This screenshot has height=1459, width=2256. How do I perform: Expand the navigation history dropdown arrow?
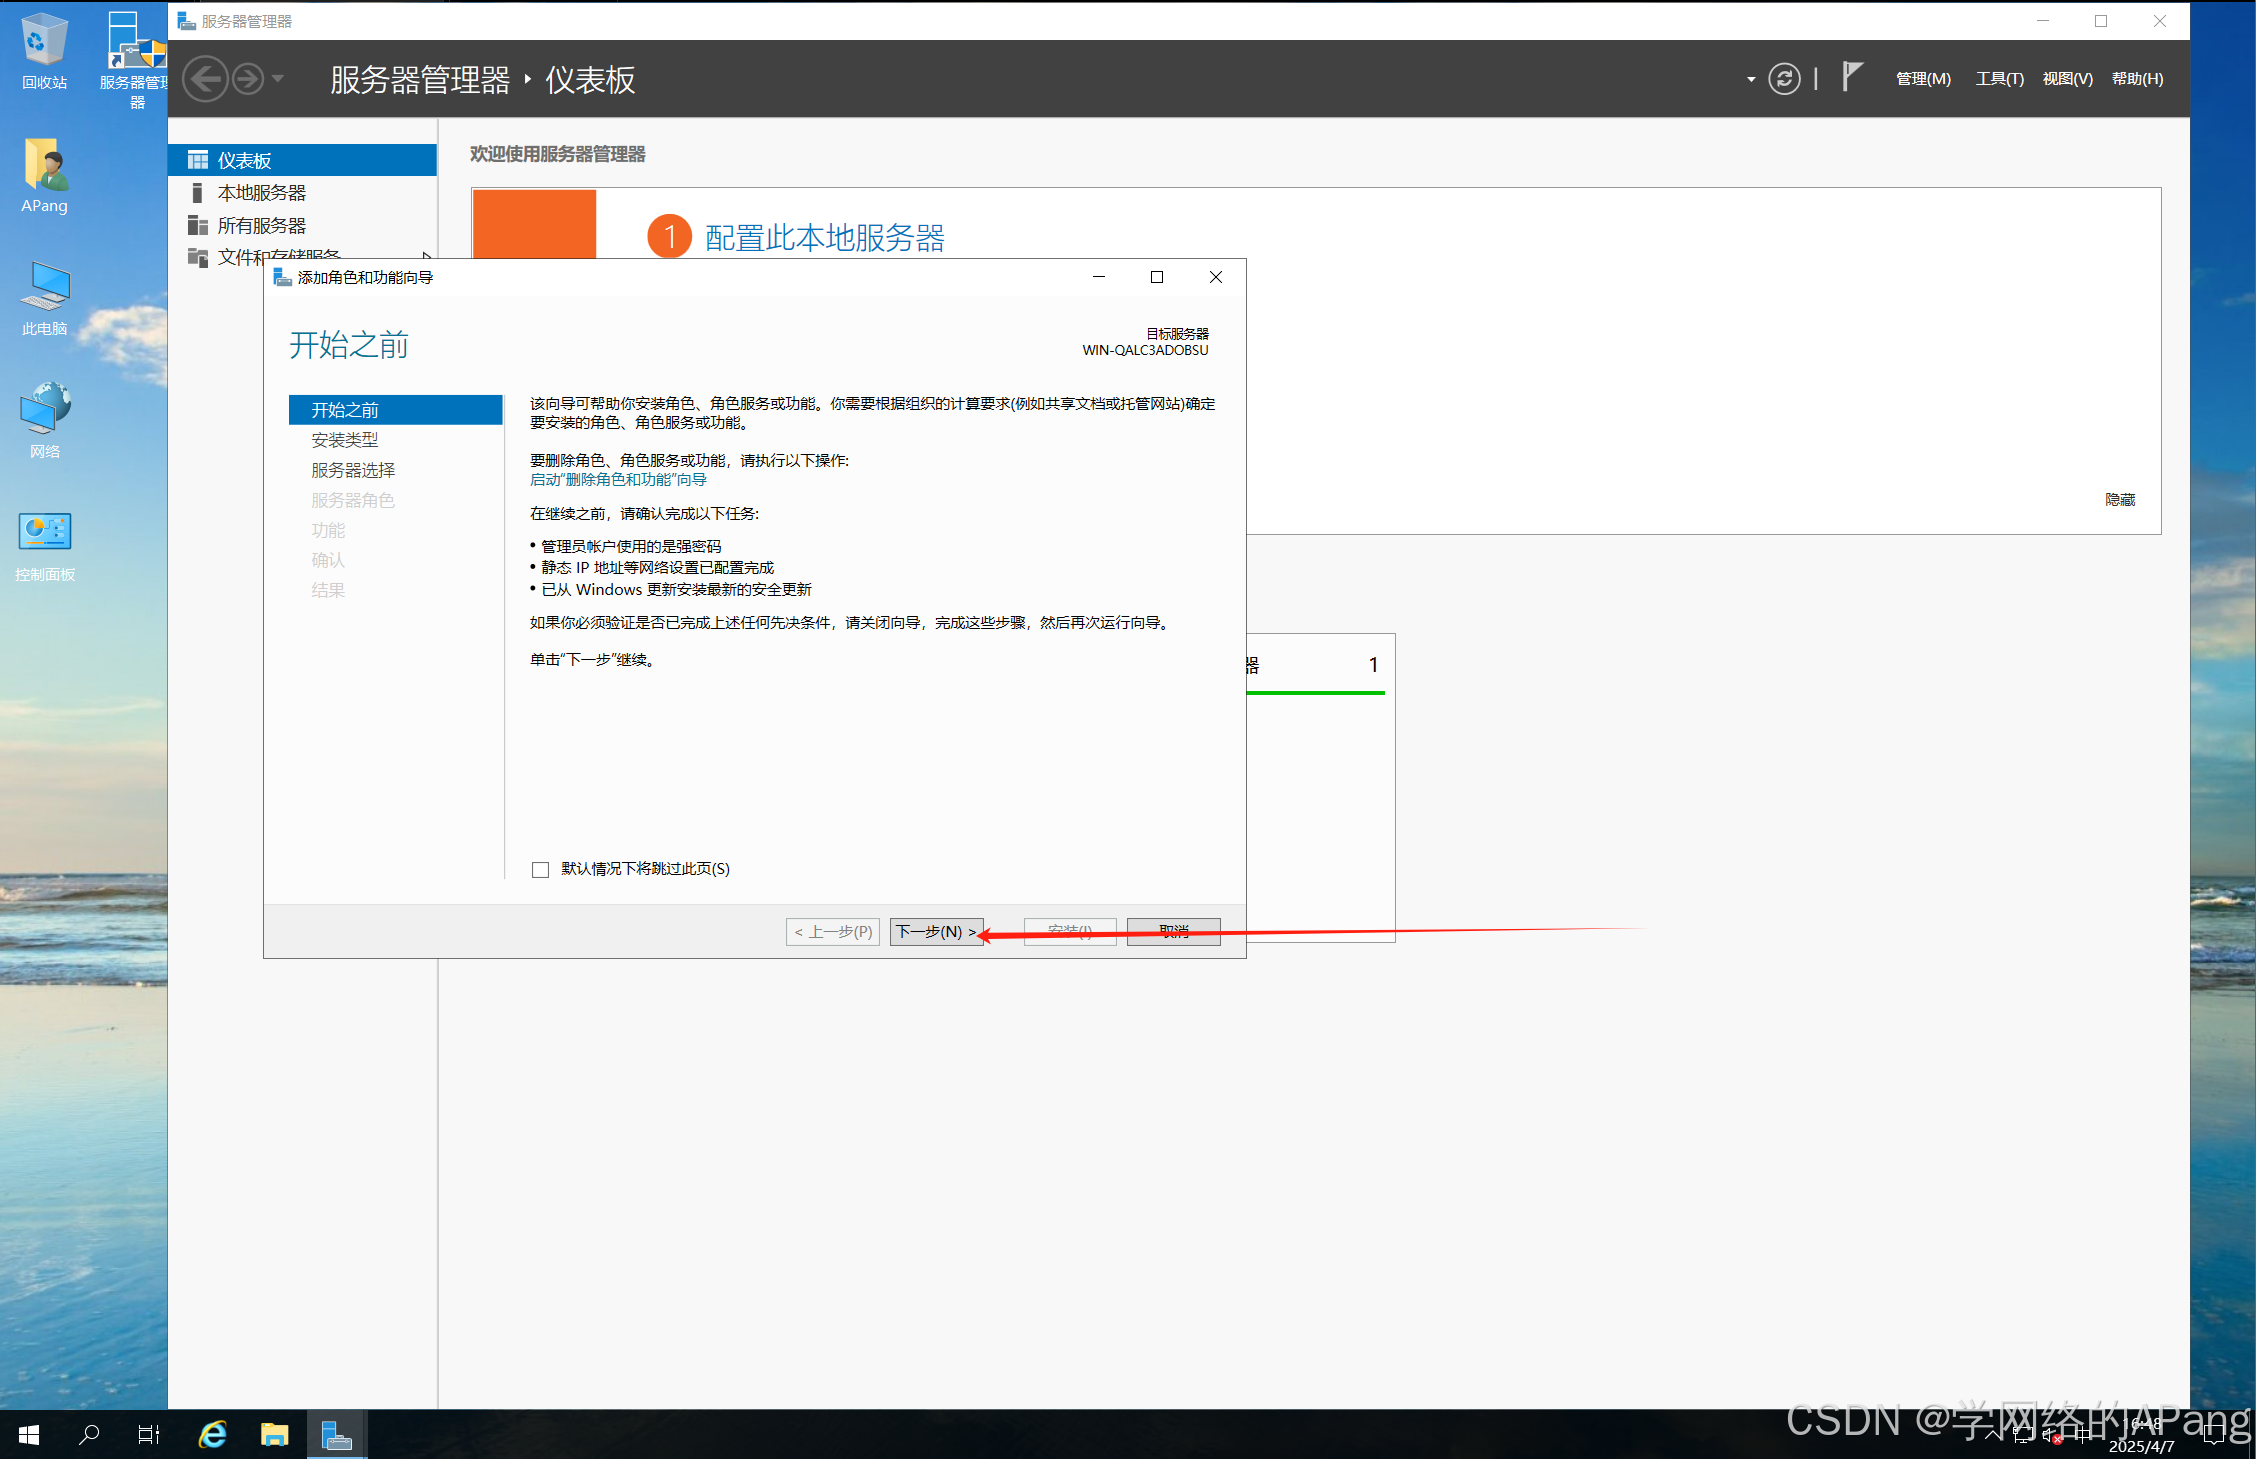coord(278,79)
